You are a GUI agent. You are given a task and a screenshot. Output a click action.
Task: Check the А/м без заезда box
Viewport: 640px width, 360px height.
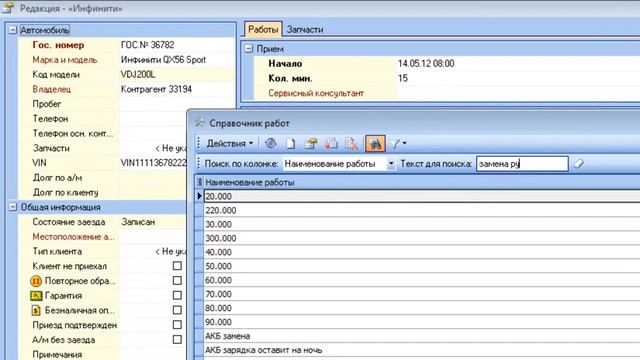[x=177, y=339]
